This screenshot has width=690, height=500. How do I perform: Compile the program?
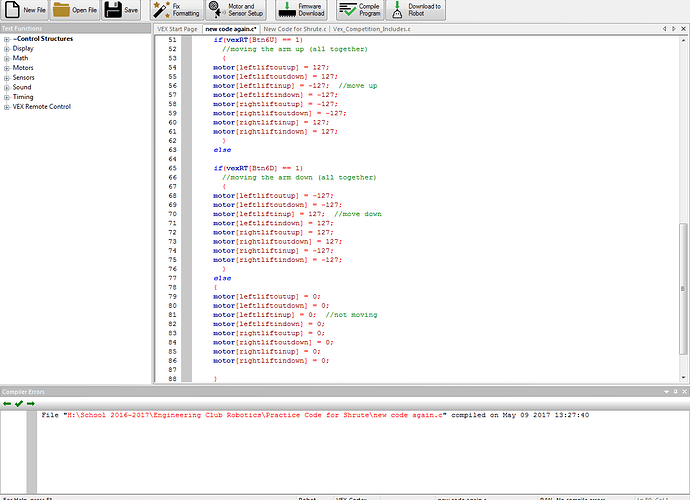click(360, 10)
